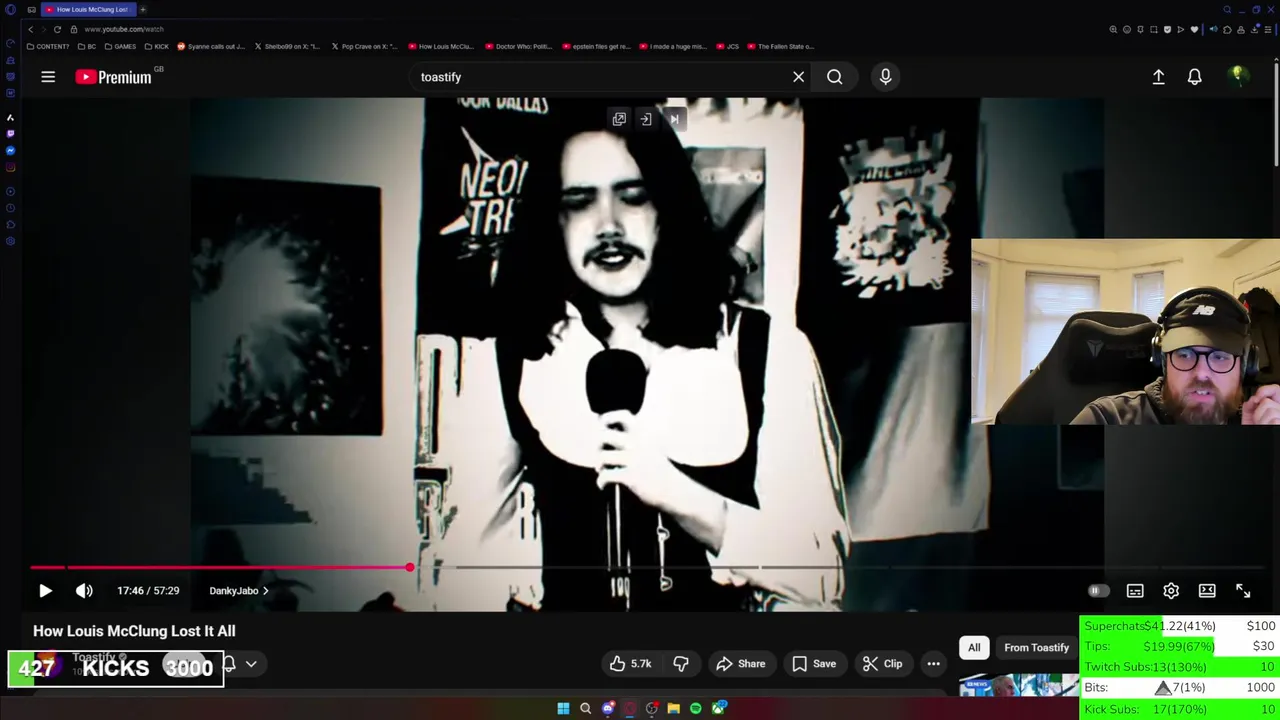The width and height of the screenshot is (1280, 720).
Task: Seek using the red progress bar handle
Action: [x=410, y=567]
